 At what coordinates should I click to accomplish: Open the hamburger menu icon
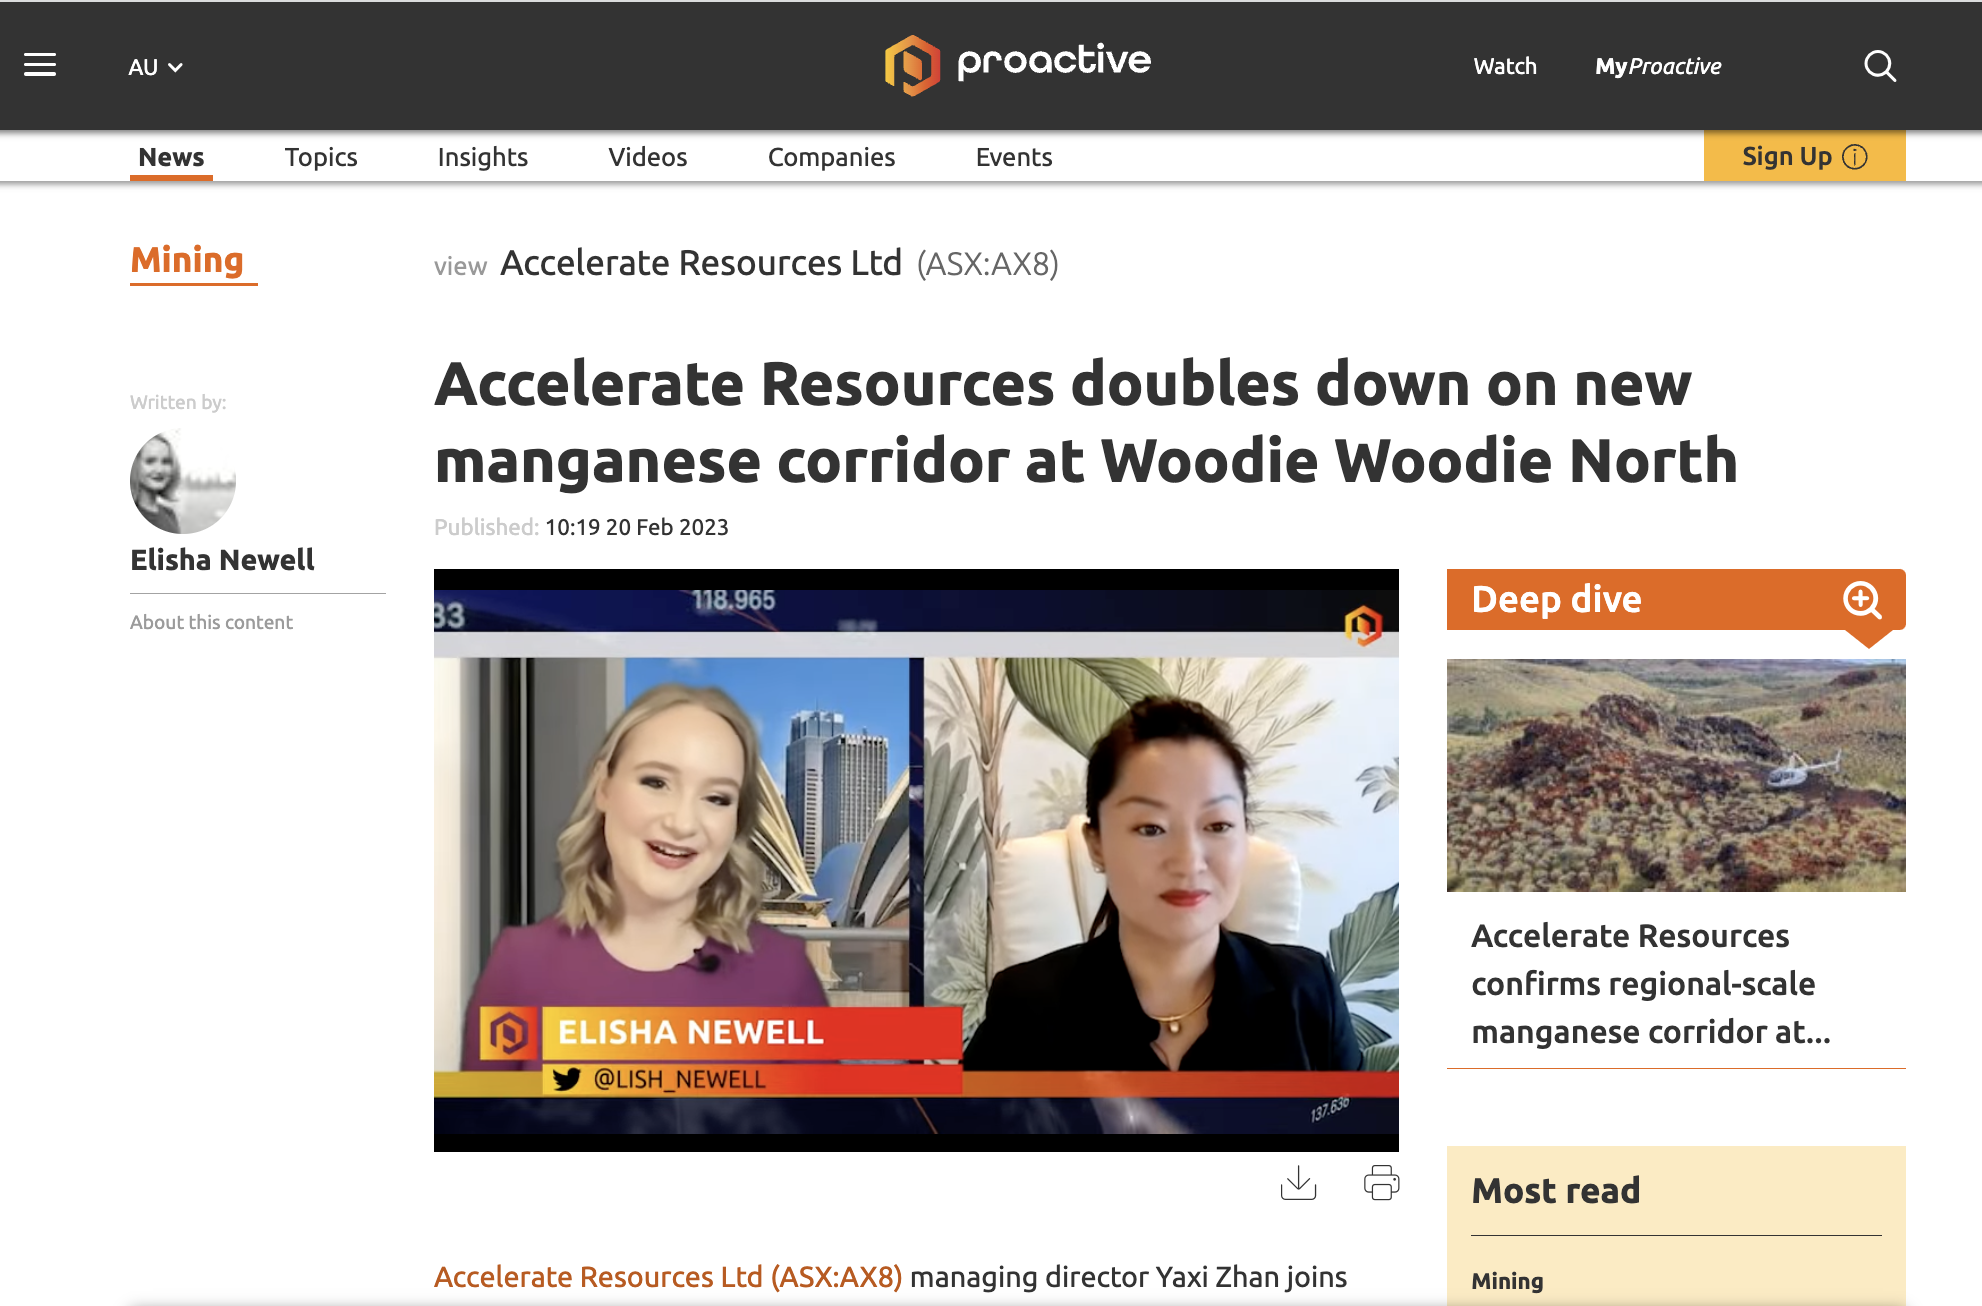pyautogui.click(x=40, y=66)
